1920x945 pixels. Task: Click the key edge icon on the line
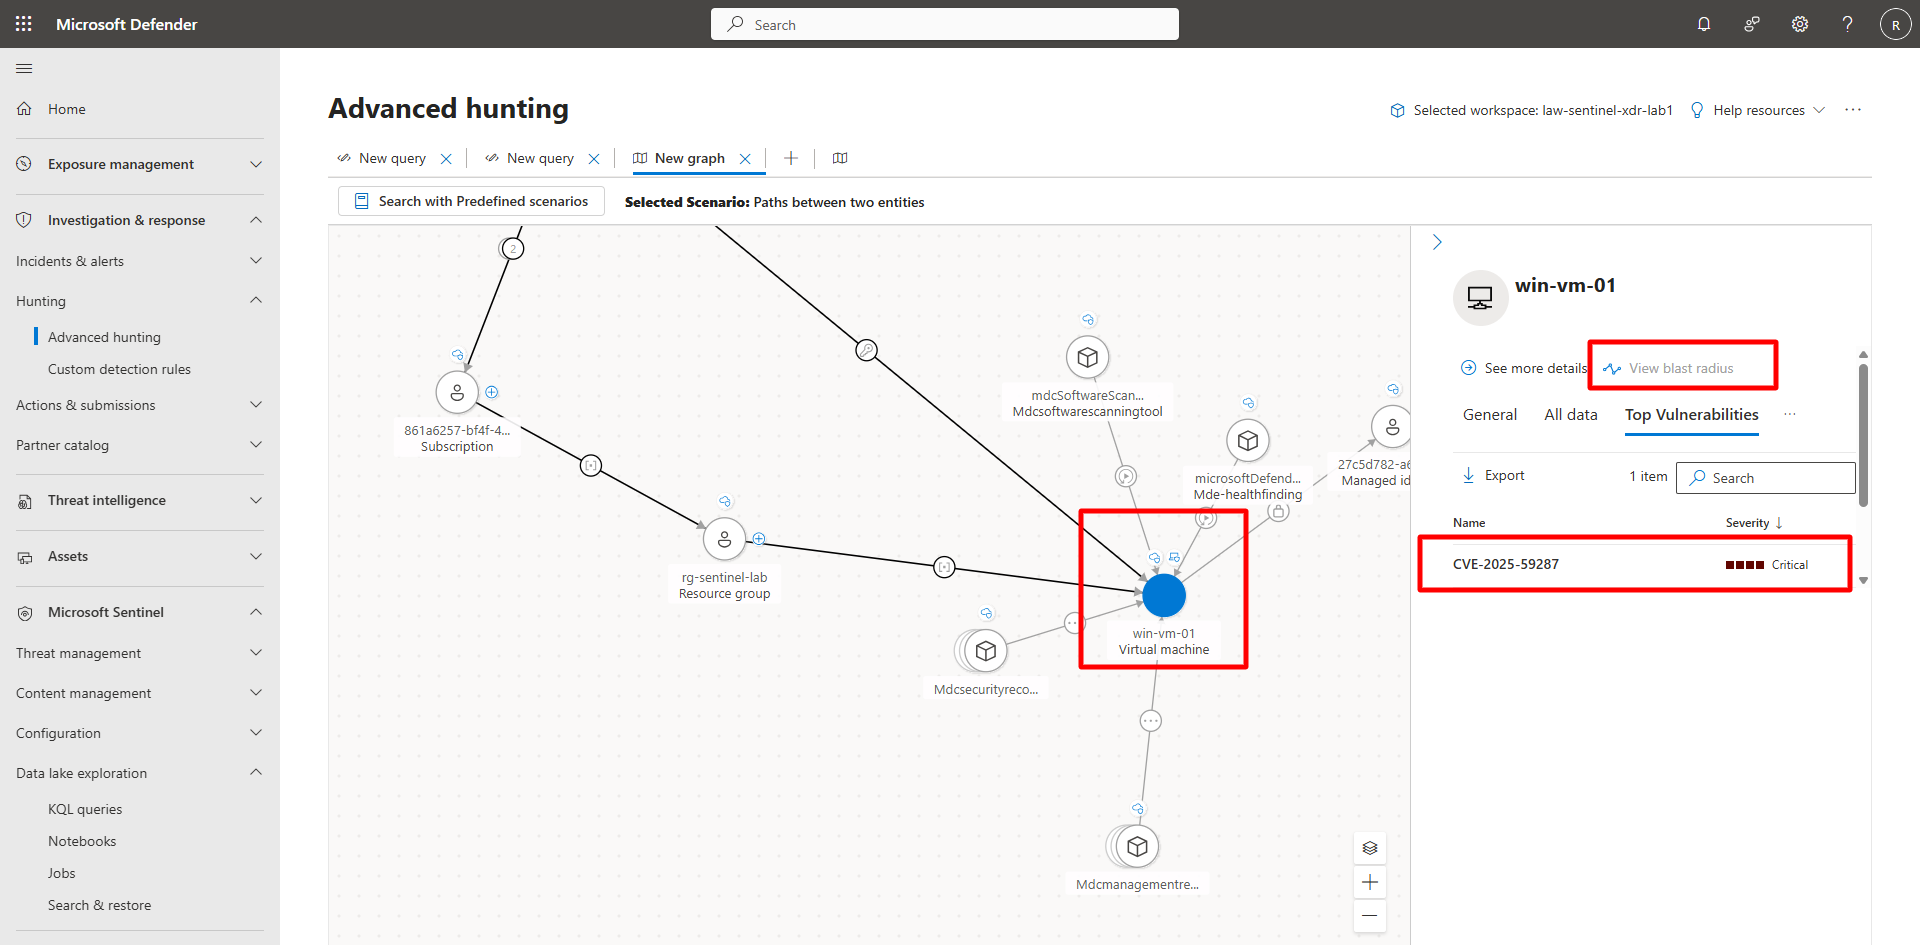867,350
